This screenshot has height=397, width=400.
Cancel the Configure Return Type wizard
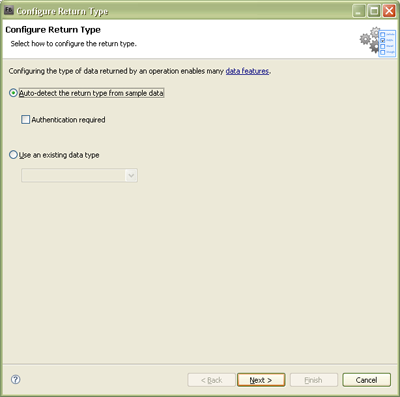(x=366, y=380)
